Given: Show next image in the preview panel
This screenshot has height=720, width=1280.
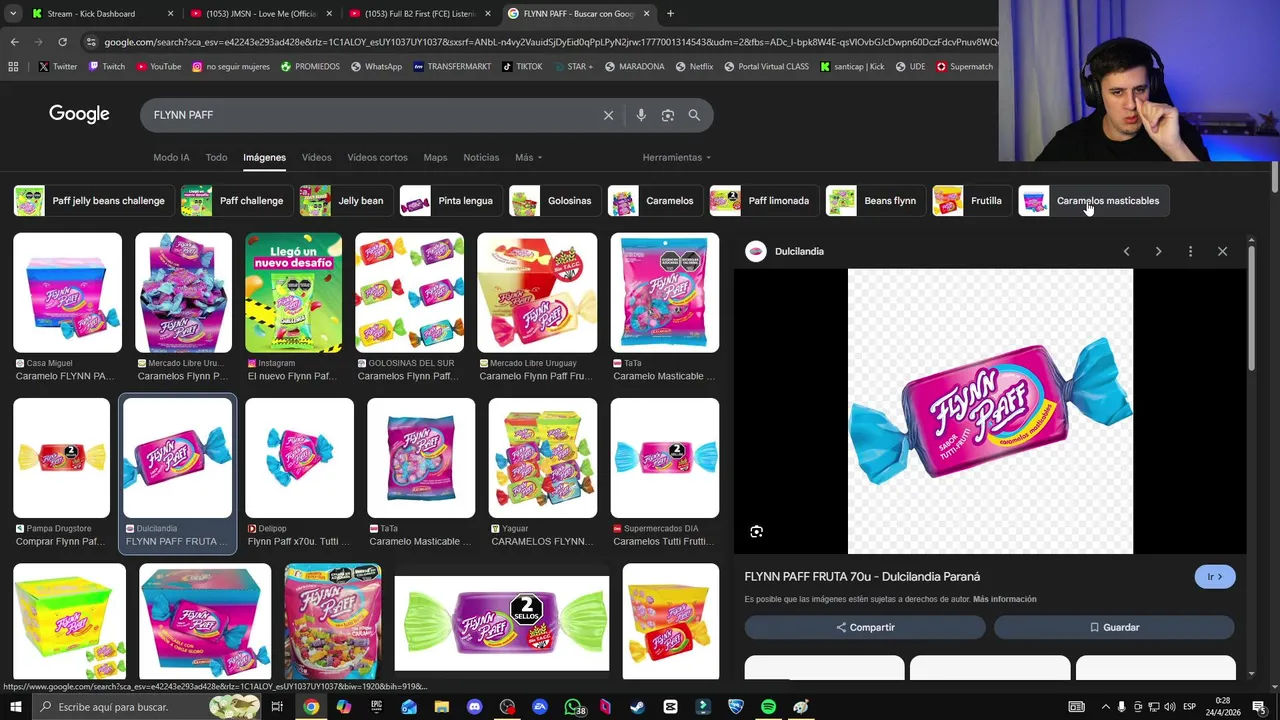Looking at the screenshot, I should pyautogui.click(x=1158, y=251).
